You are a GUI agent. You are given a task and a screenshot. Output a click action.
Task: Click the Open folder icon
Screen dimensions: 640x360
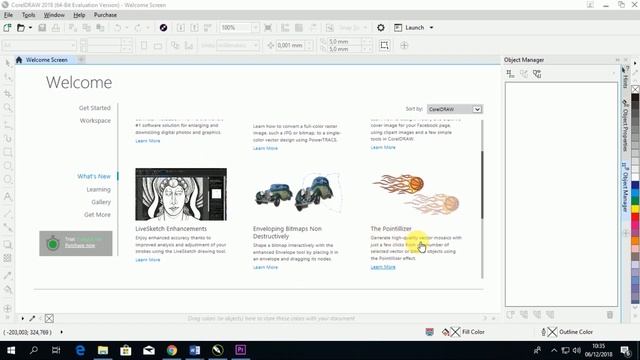click(x=20, y=28)
